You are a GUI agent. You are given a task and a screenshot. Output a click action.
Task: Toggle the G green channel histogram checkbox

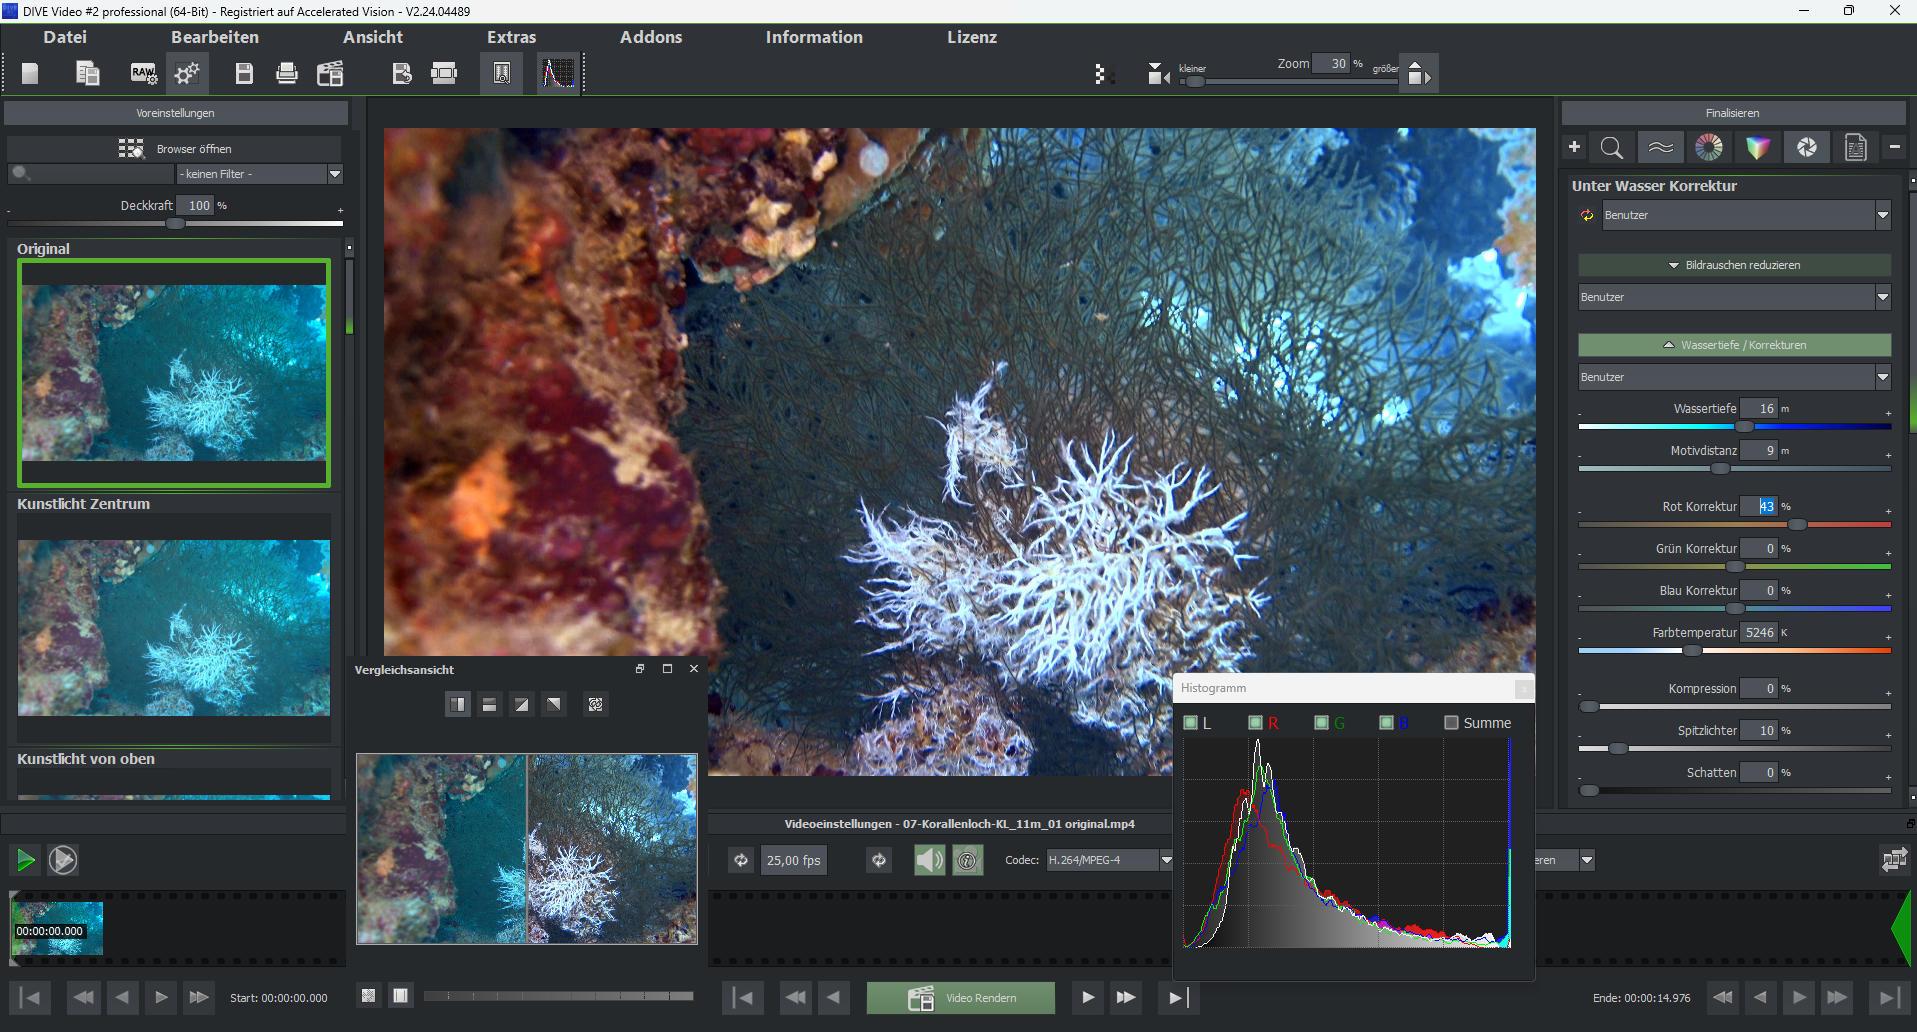[1321, 723]
